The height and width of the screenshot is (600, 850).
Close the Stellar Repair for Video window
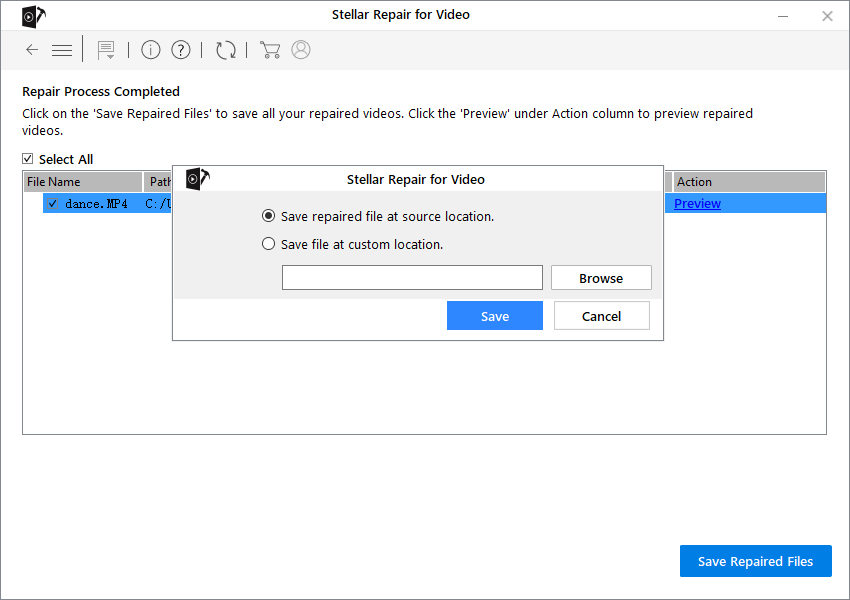(827, 16)
